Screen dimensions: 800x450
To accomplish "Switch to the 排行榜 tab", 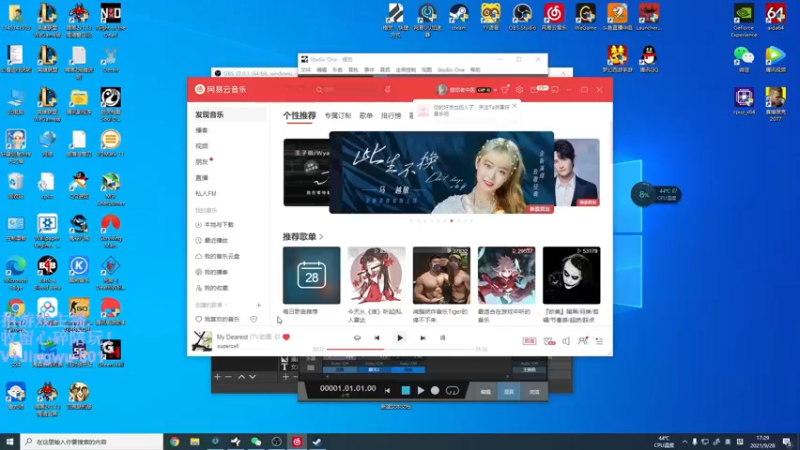I will coord(391,116).
